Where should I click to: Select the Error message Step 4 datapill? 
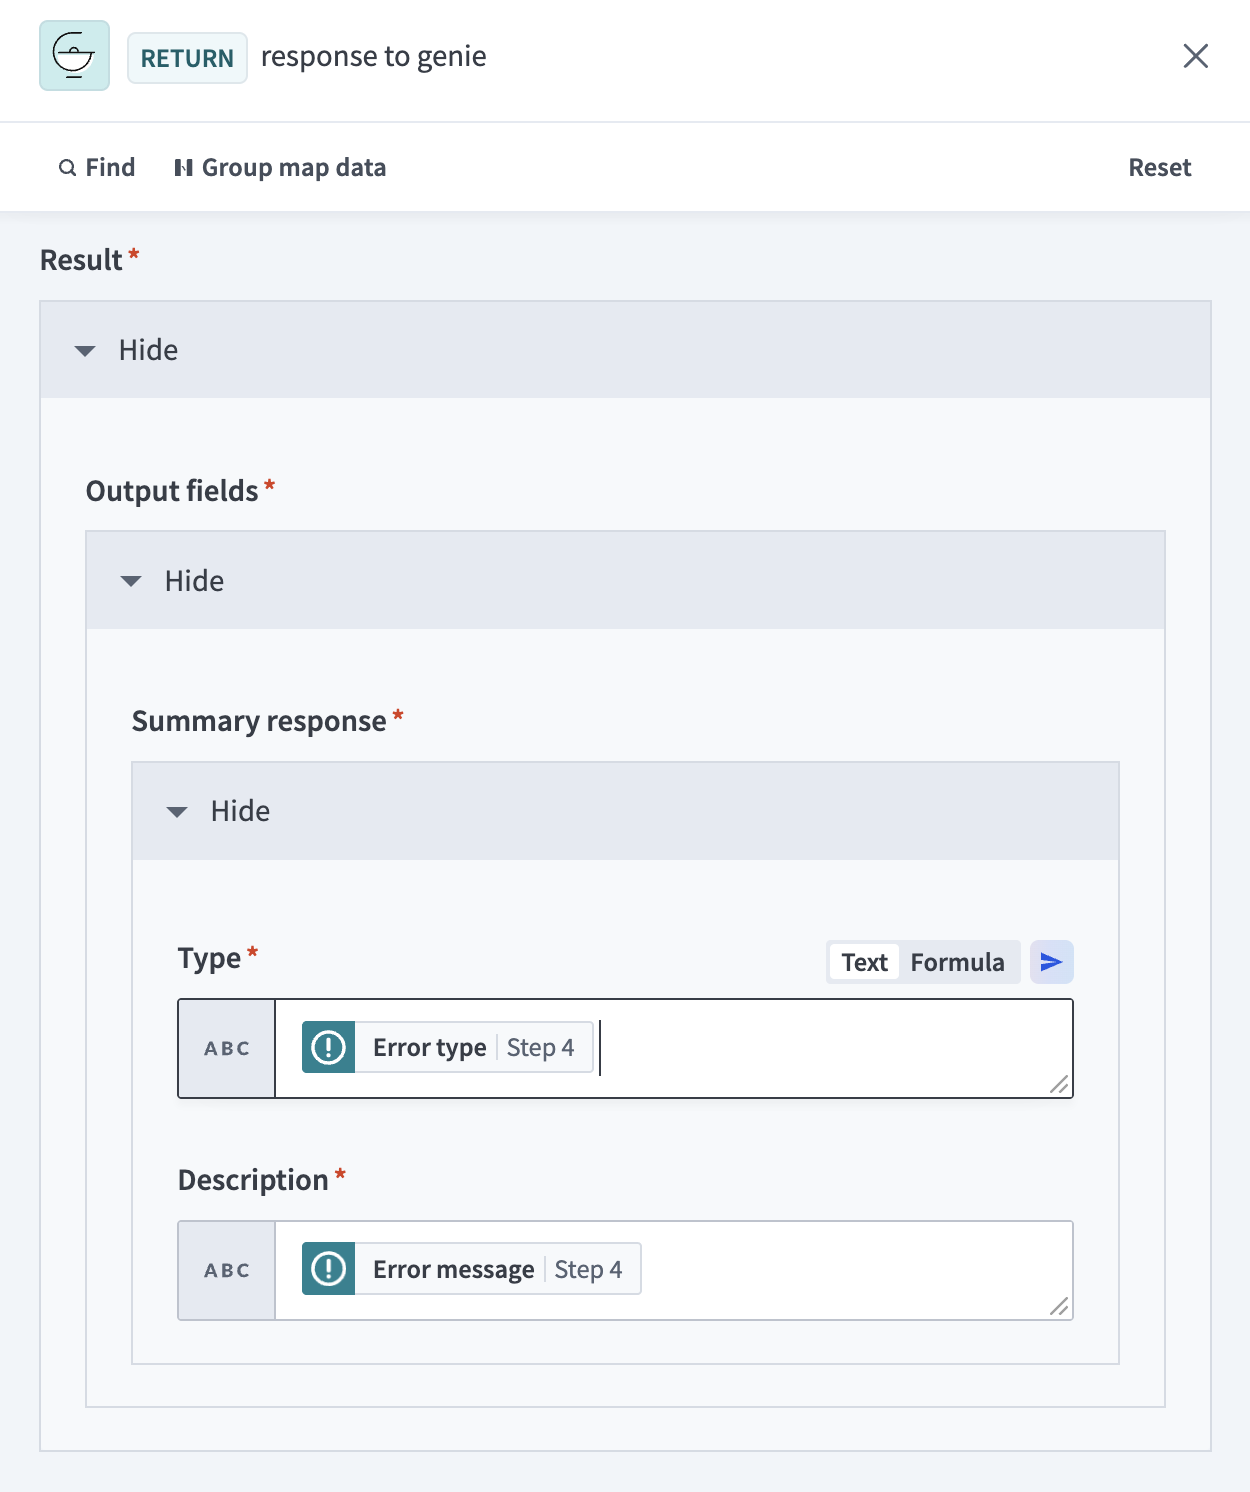point(471,1269)
